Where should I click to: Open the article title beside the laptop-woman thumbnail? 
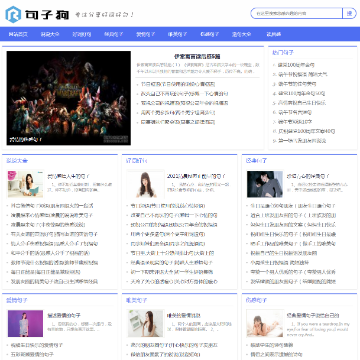pos(183,315)
